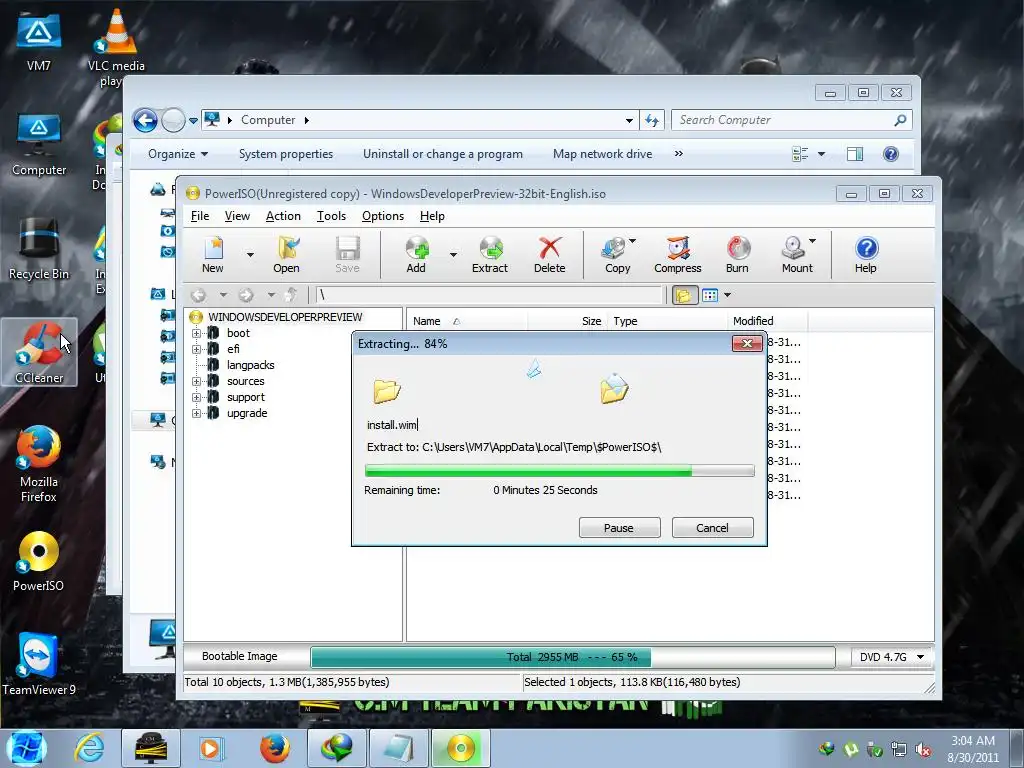Image resolution: width=1024 pixels, height=768 pixels.
Task: Click the Extract toolbar icon
Action: pos(490,254)
